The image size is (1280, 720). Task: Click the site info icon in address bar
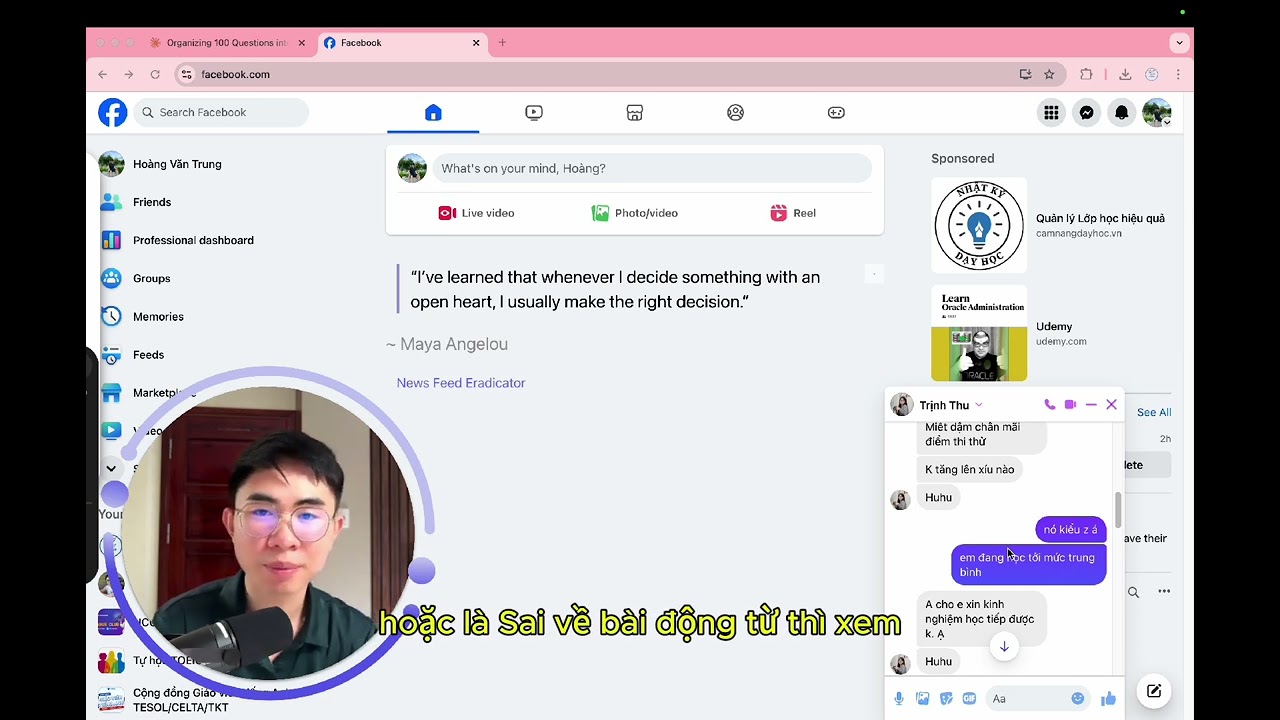(x=186, y=74)
